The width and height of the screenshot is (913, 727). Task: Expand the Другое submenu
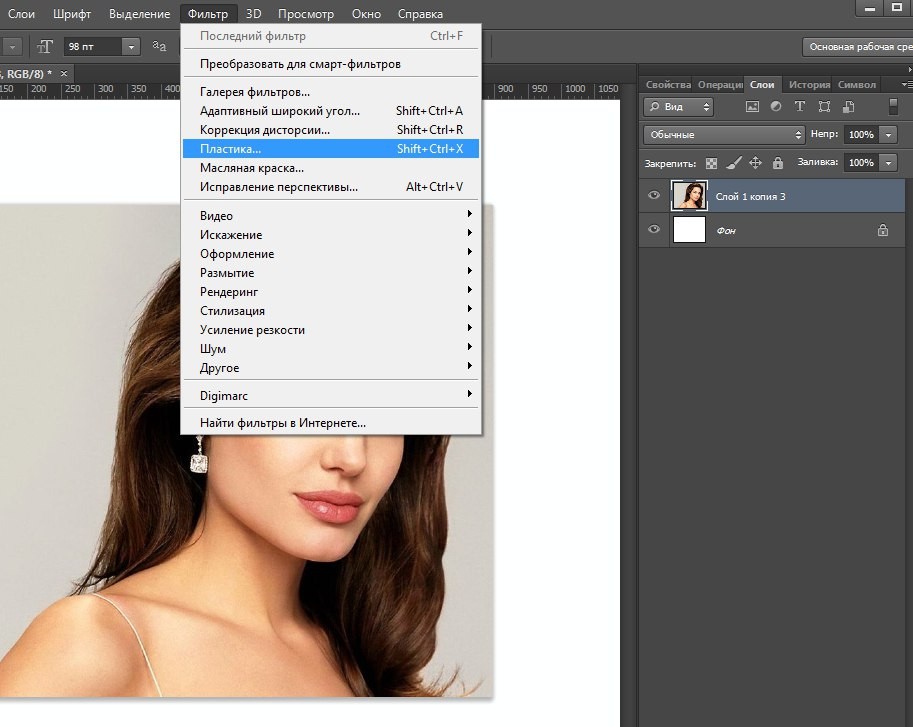coord(331,368)
